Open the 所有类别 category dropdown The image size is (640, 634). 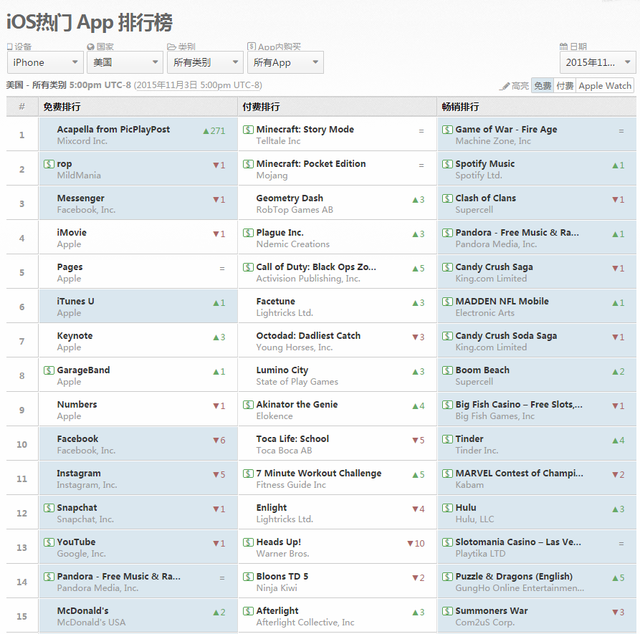click(x=205, y=62)
